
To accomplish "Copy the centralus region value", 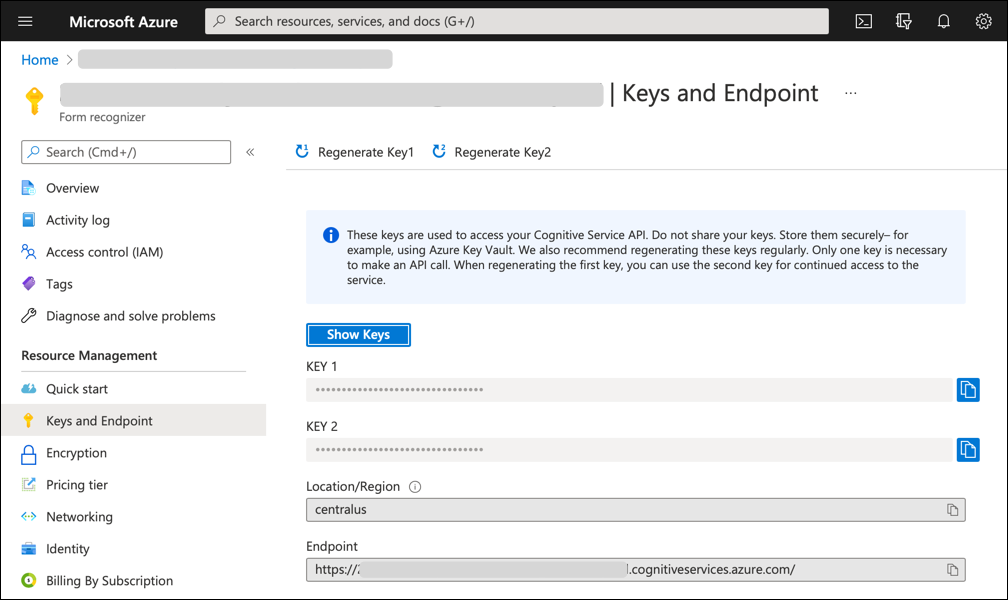I will tap(952, 510).
